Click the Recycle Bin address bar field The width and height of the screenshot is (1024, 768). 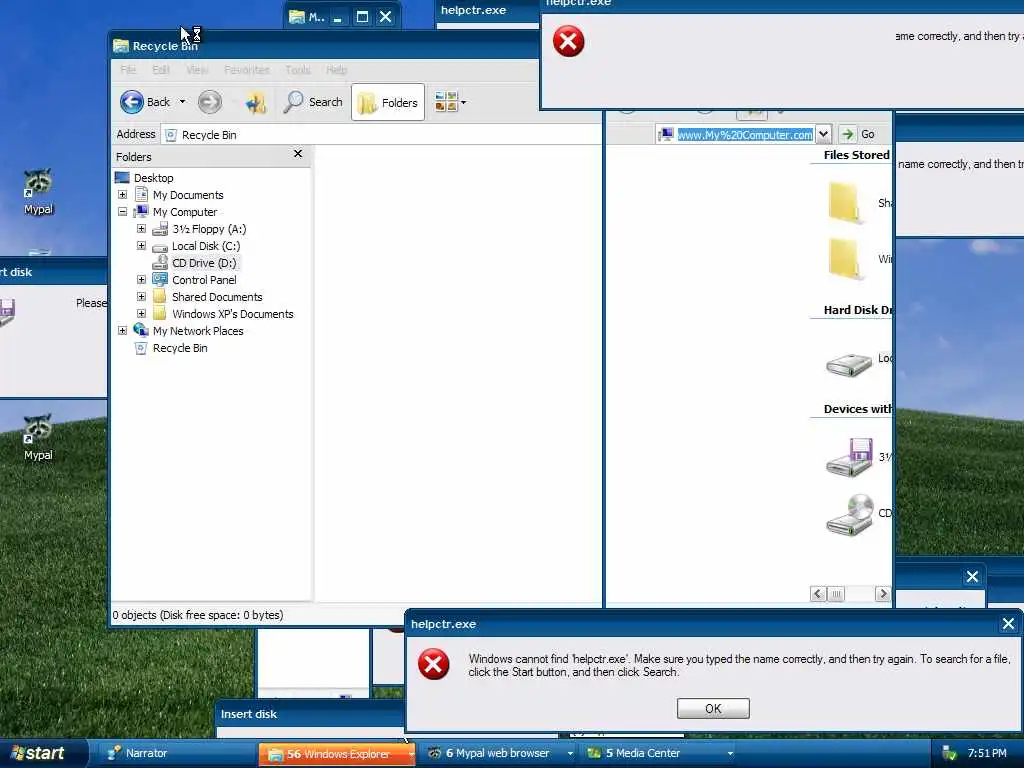coord(381,135)
